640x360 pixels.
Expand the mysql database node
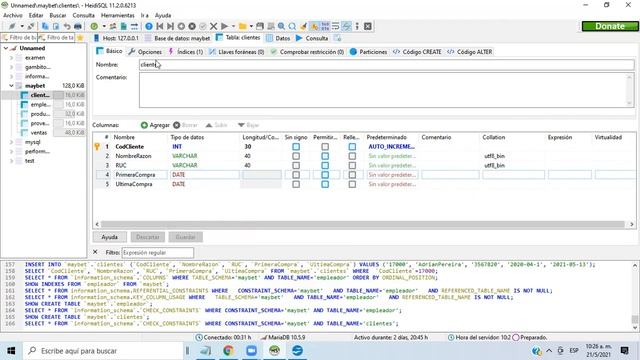[11, 142]
